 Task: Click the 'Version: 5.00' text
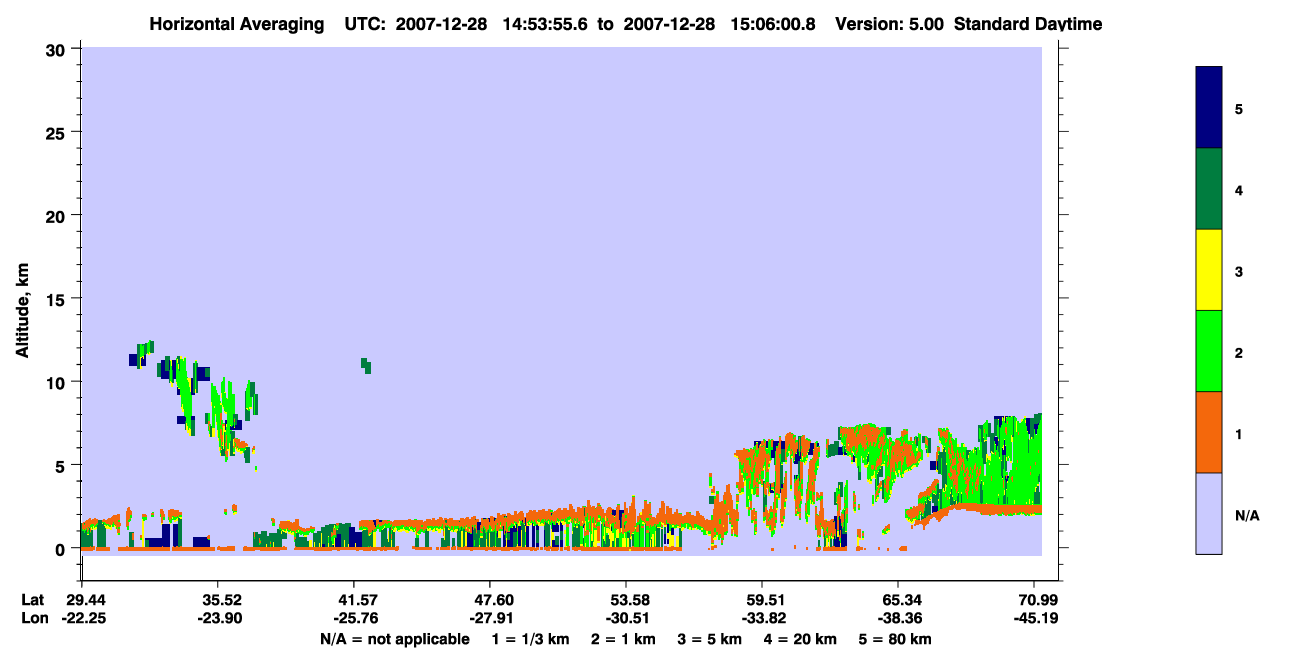coord(888,24)
